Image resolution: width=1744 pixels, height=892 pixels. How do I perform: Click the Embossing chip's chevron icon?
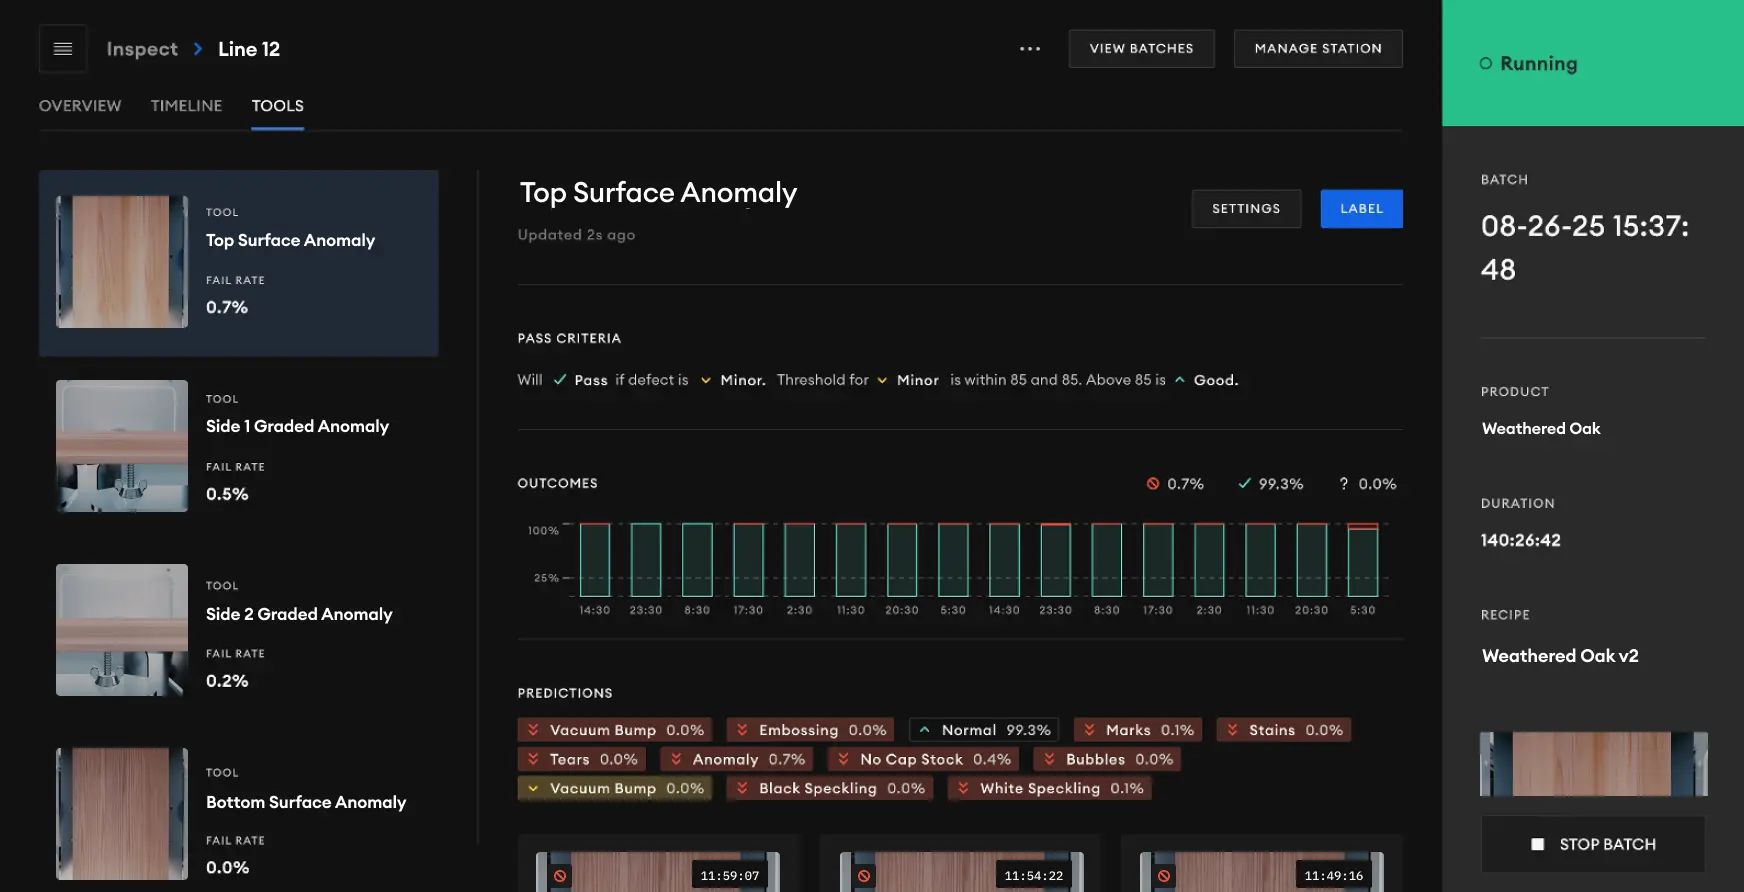742,730
